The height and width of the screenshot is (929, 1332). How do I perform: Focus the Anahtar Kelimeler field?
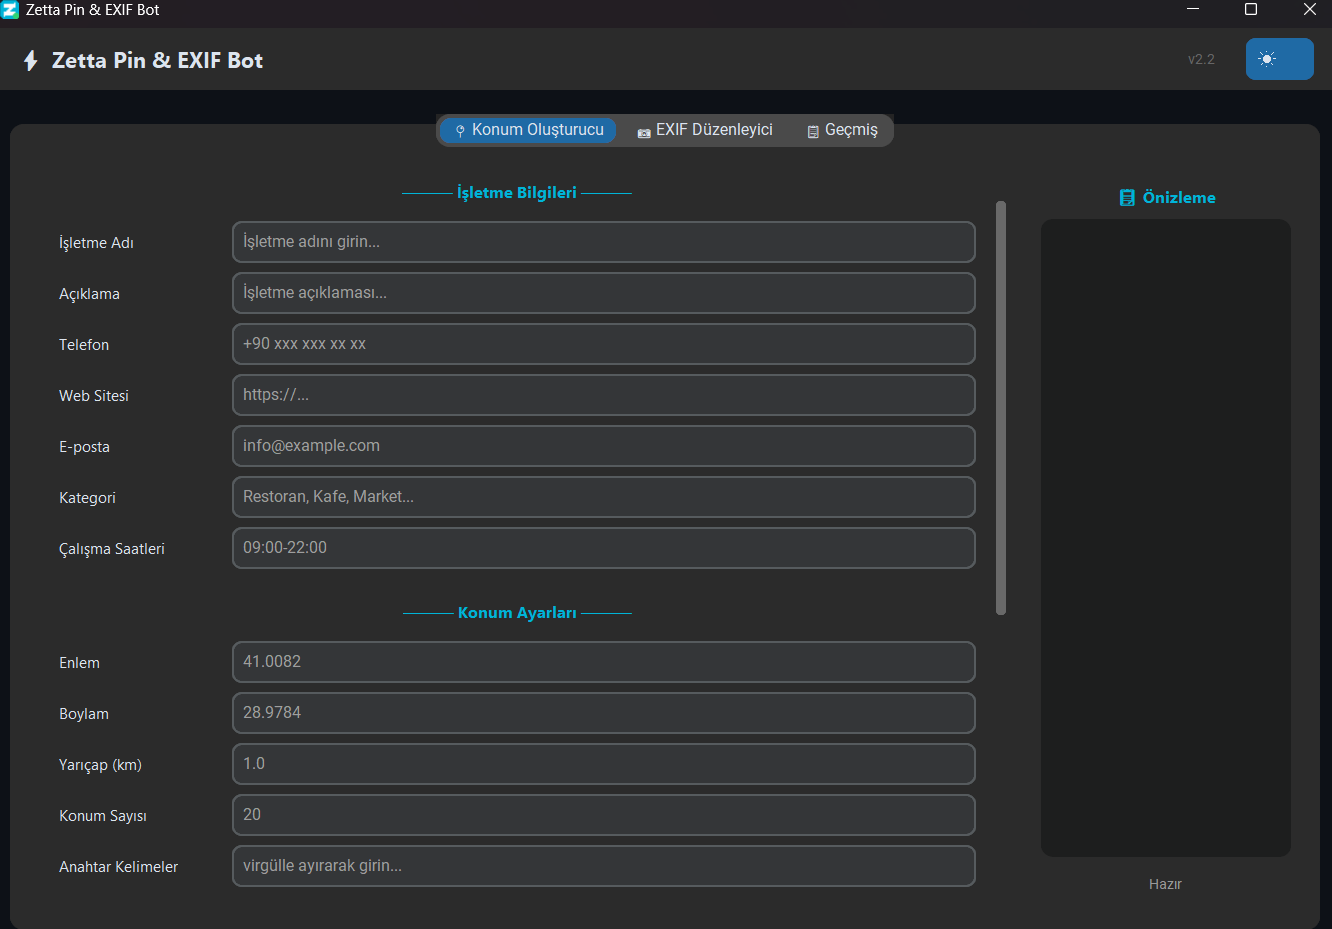(x=604, y=866)
